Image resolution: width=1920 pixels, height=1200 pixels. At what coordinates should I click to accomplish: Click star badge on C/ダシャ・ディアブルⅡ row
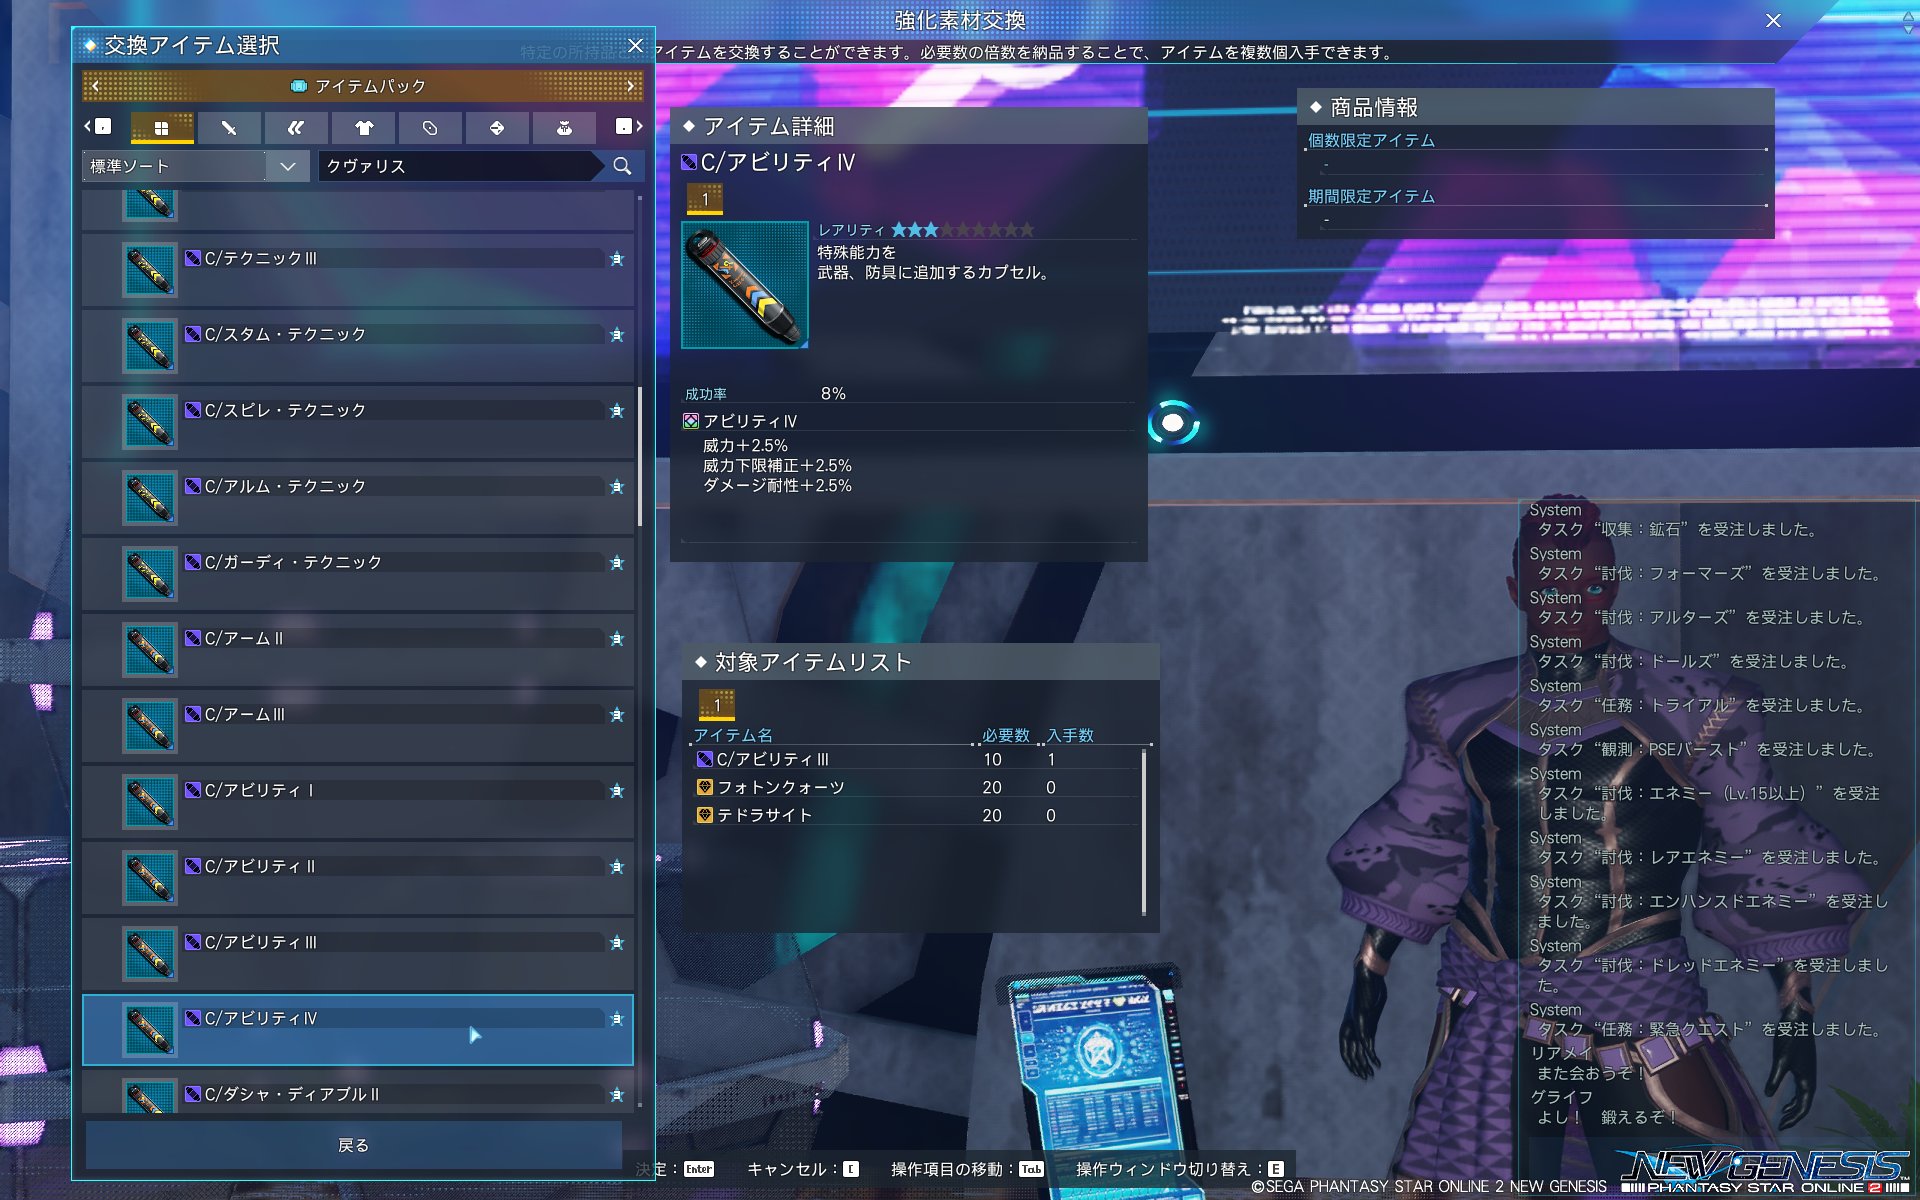pos(617,1095)
